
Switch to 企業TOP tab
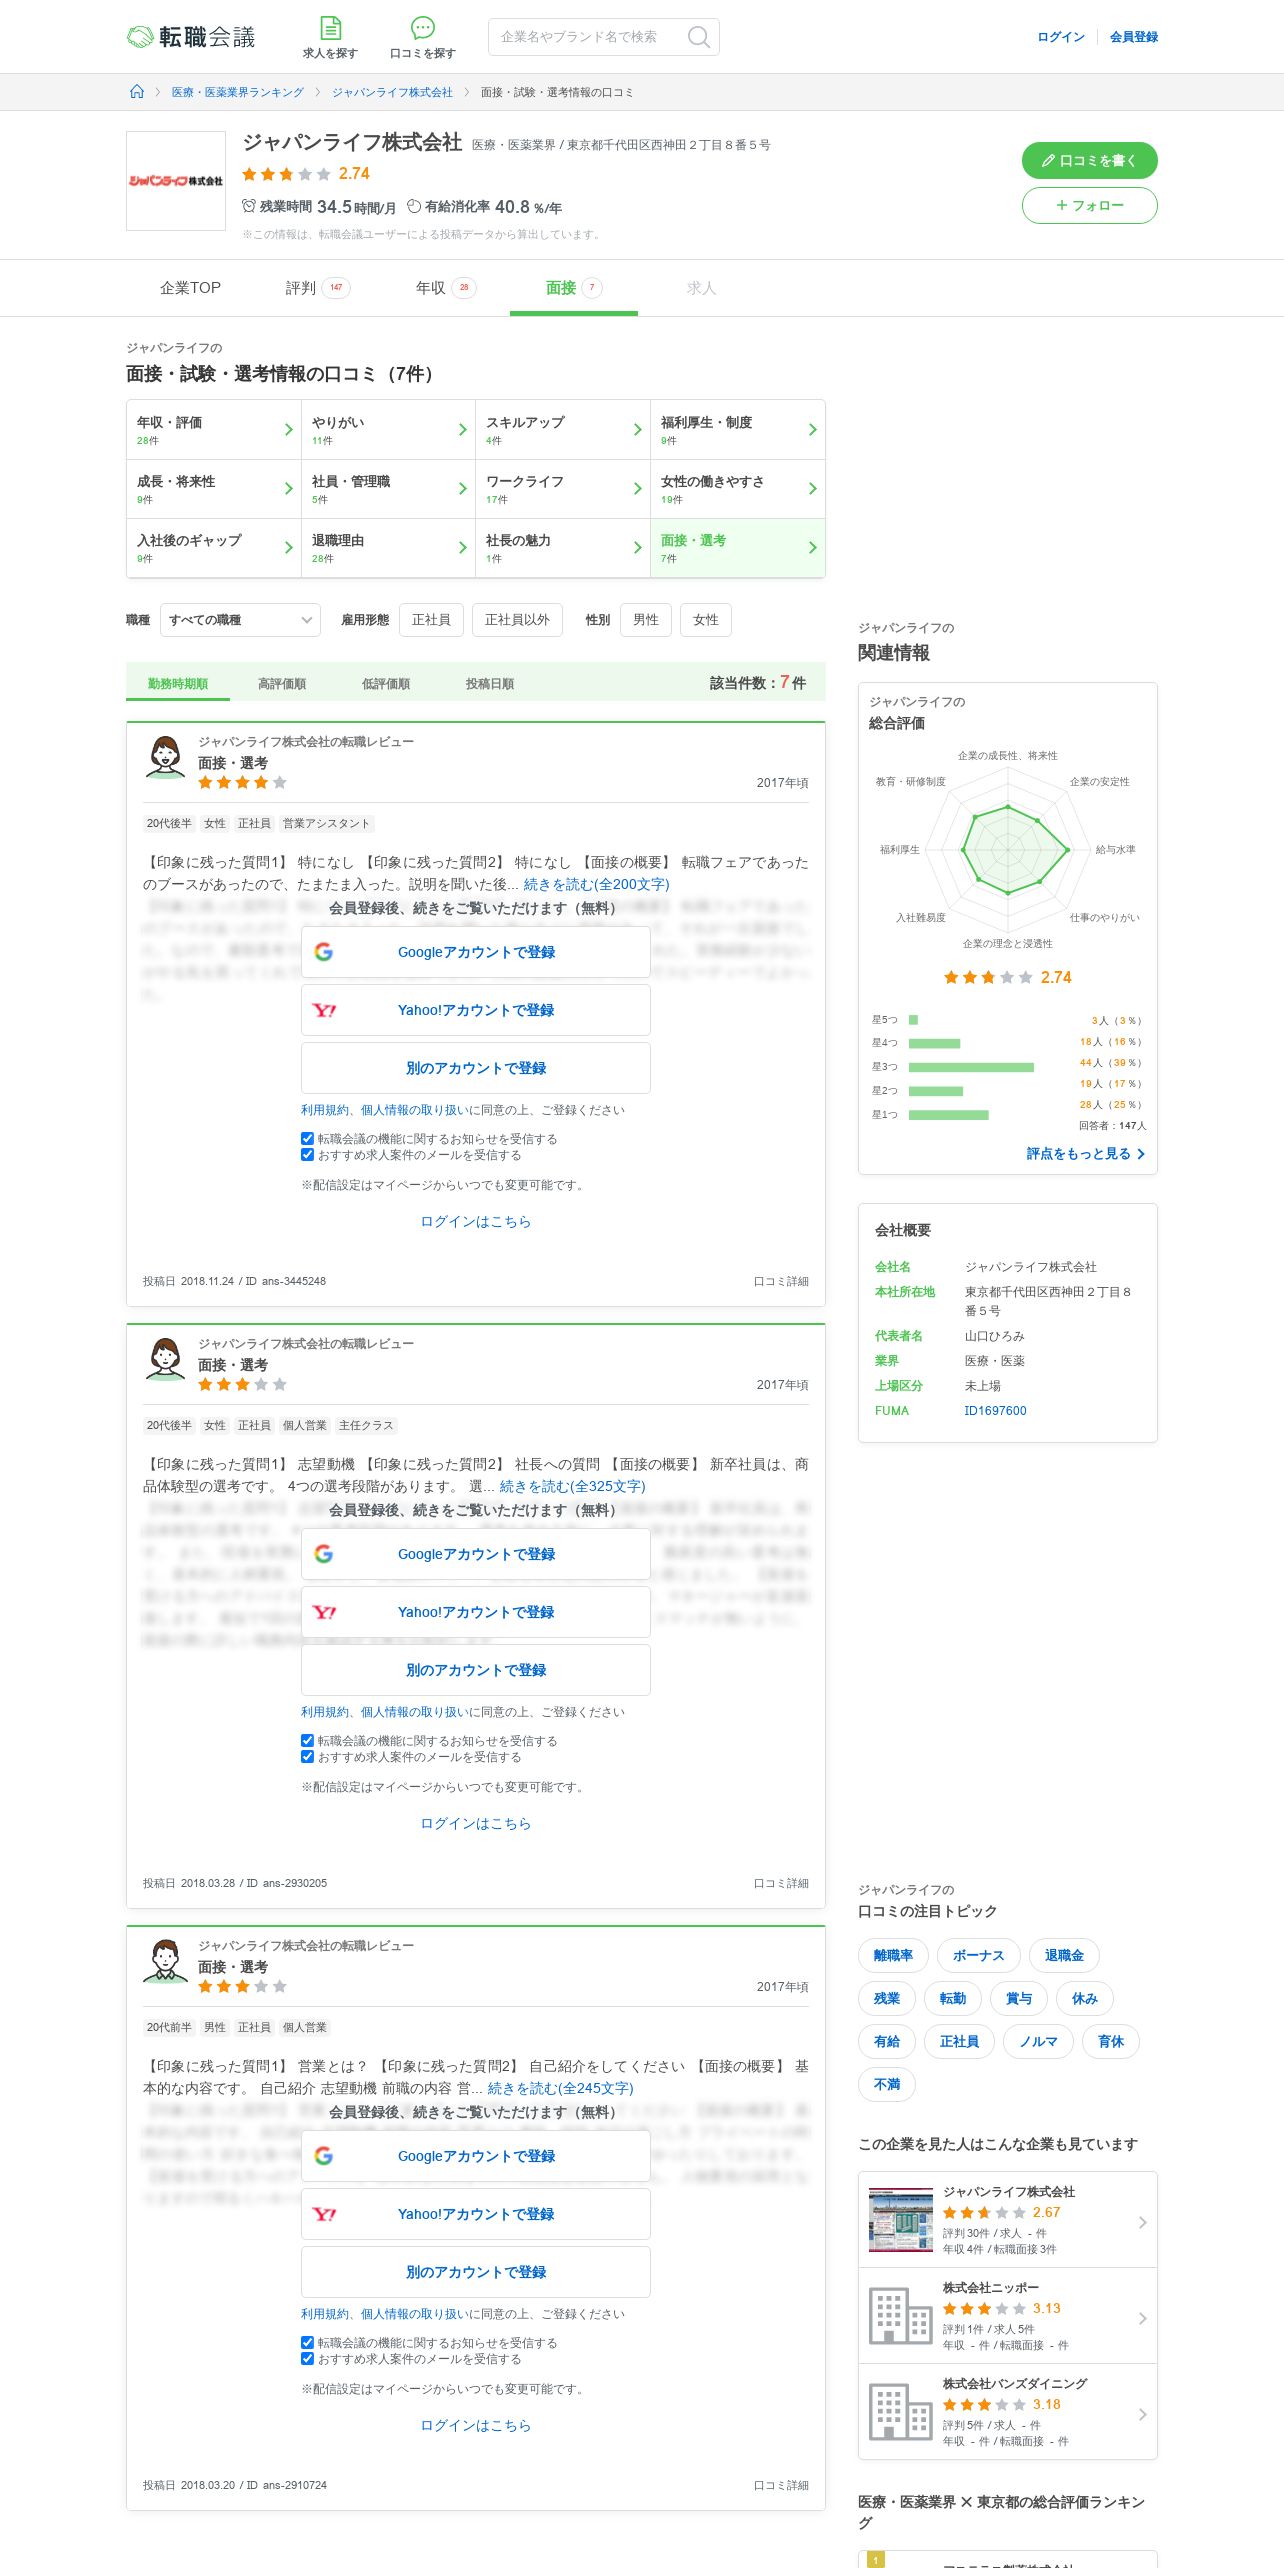coord(190,288)
